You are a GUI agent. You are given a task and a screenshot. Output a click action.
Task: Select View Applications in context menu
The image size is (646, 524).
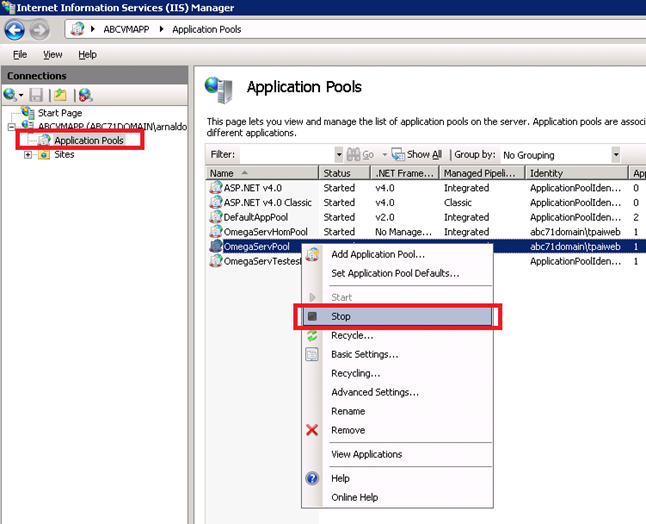click(367, 454)
